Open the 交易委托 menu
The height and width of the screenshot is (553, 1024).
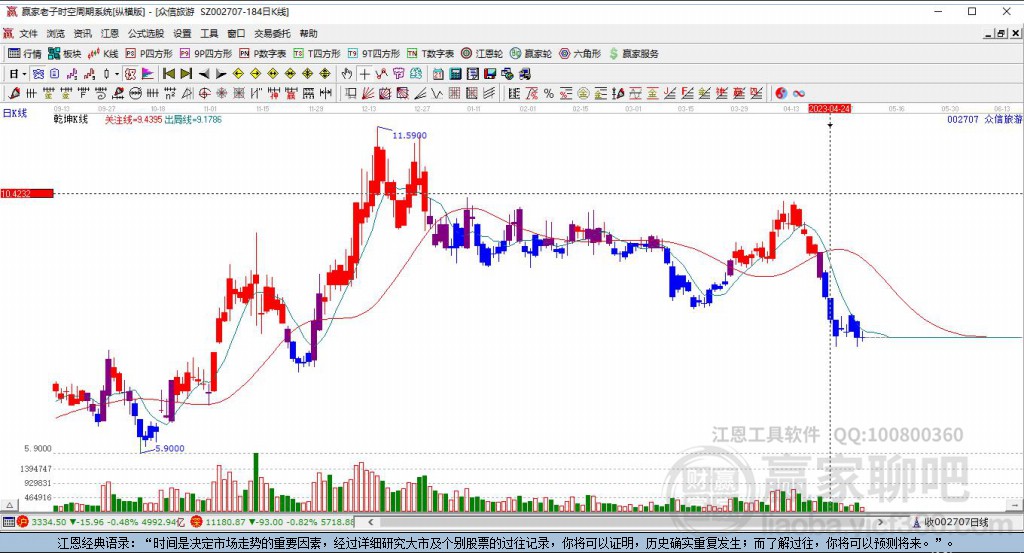click(272, 33)
